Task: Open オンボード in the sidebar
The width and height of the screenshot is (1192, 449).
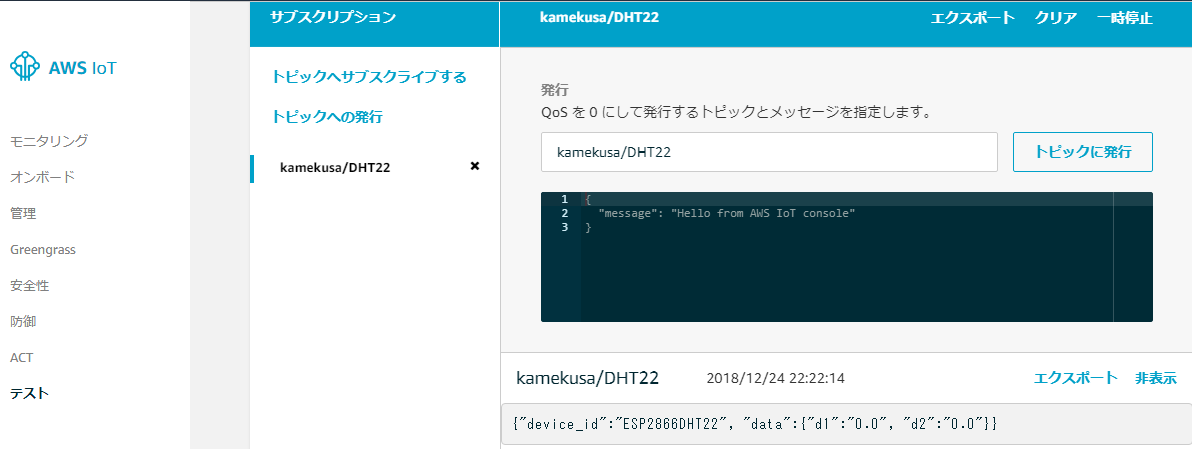Action: pyautogui.click(x=43, y=177)
